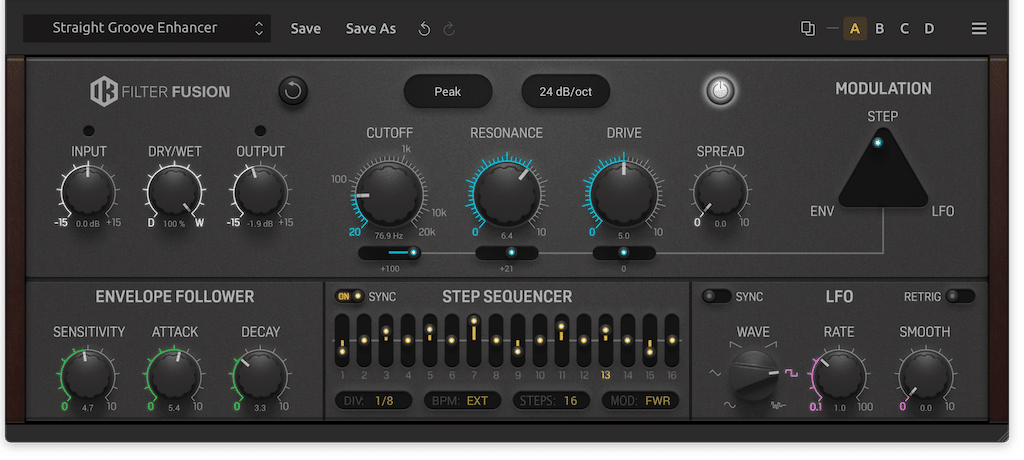
Task: Open the DIV 1/8 selector
Action: (373, 401)
